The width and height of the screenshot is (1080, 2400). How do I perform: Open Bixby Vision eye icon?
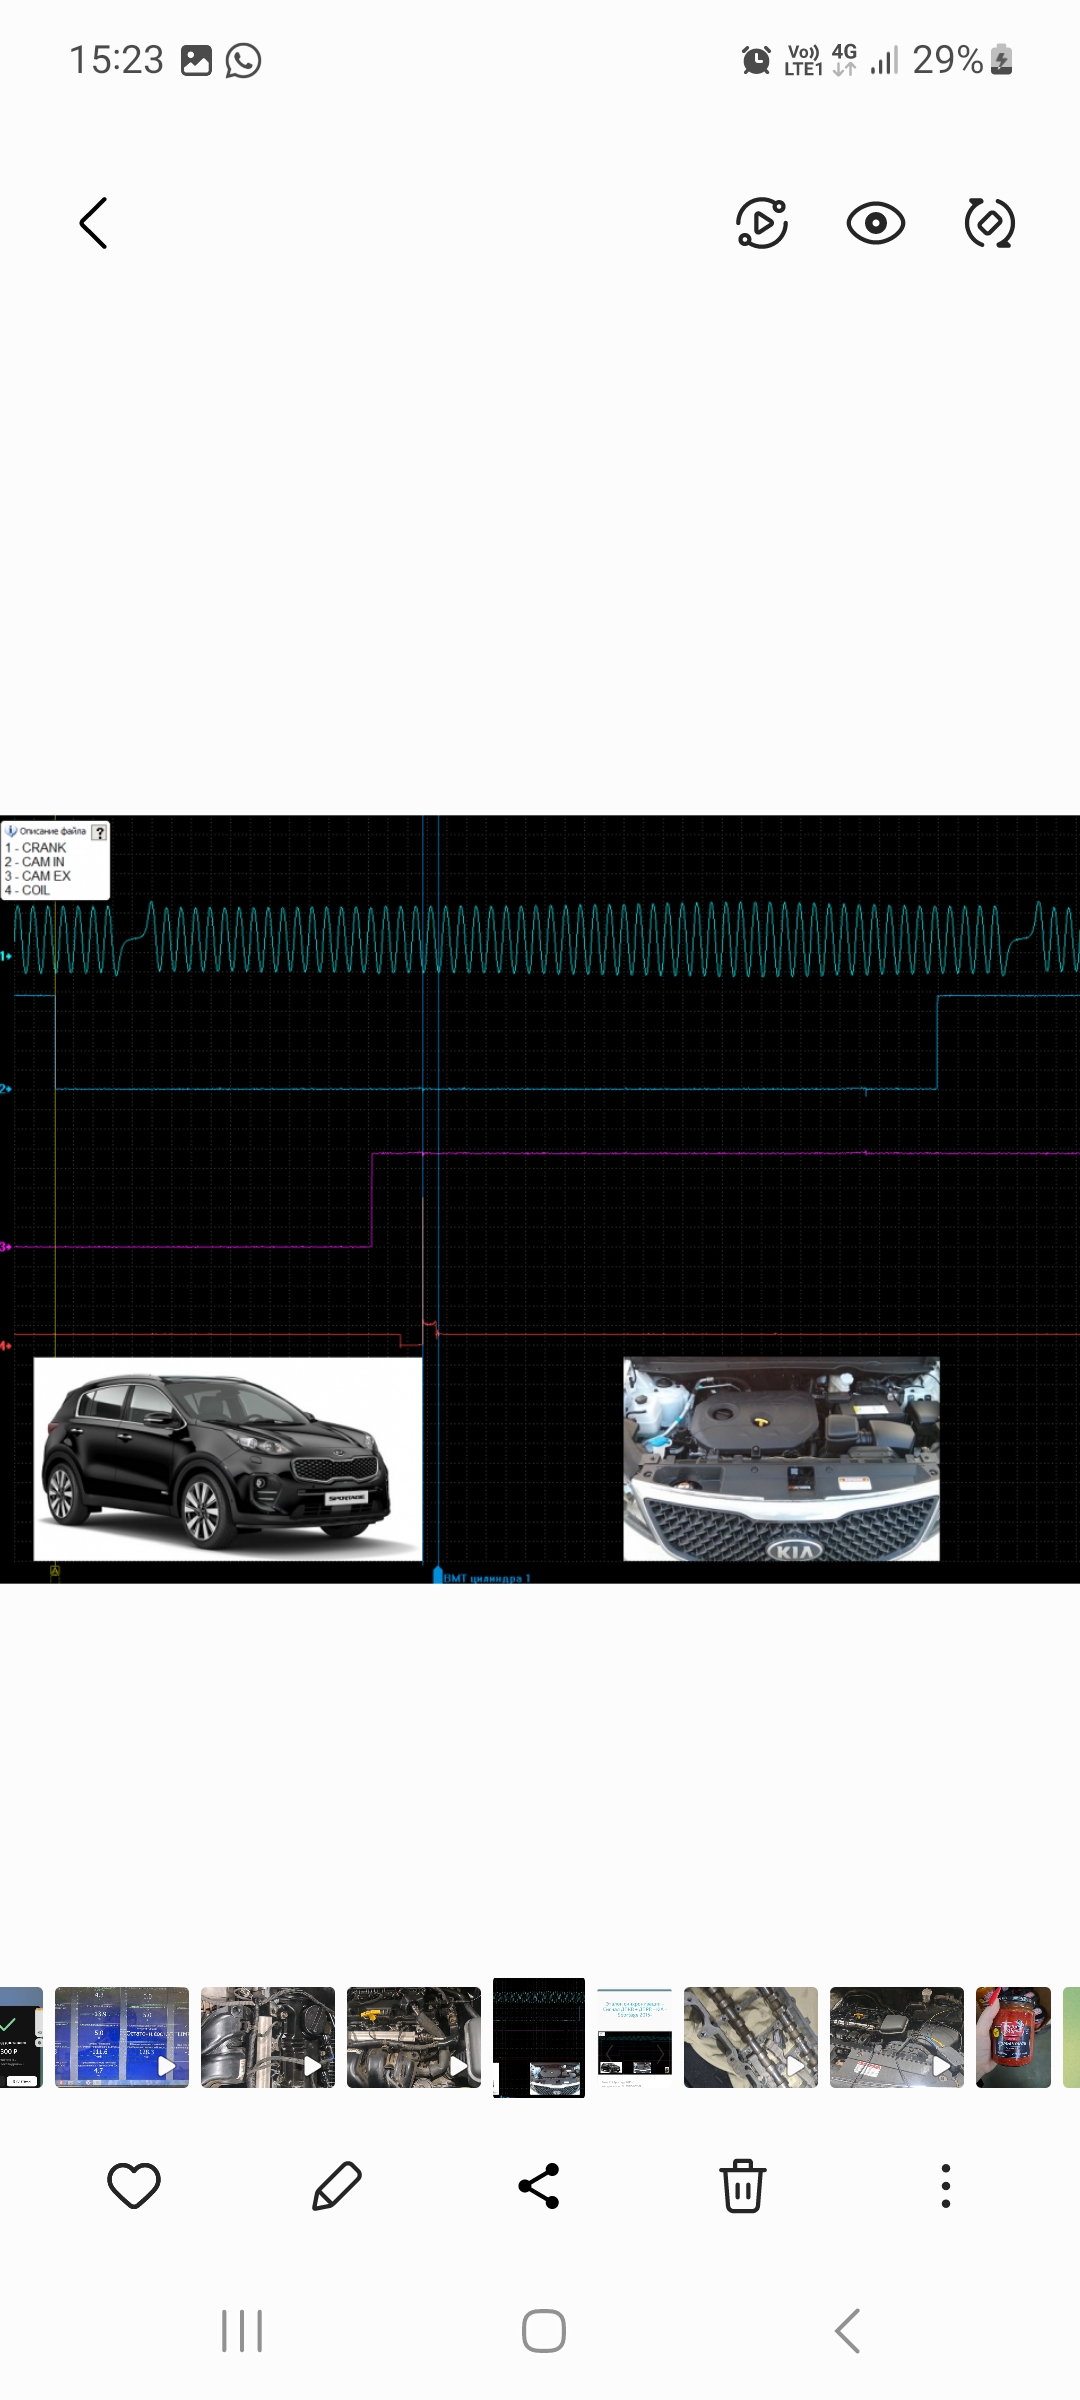(x=875, y=222)
